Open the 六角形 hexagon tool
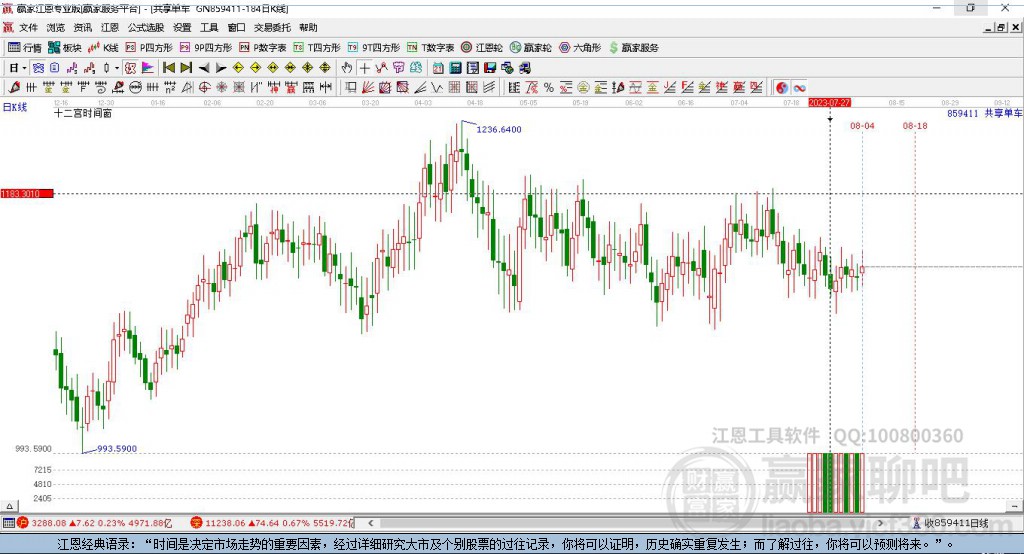 (580, 48)
